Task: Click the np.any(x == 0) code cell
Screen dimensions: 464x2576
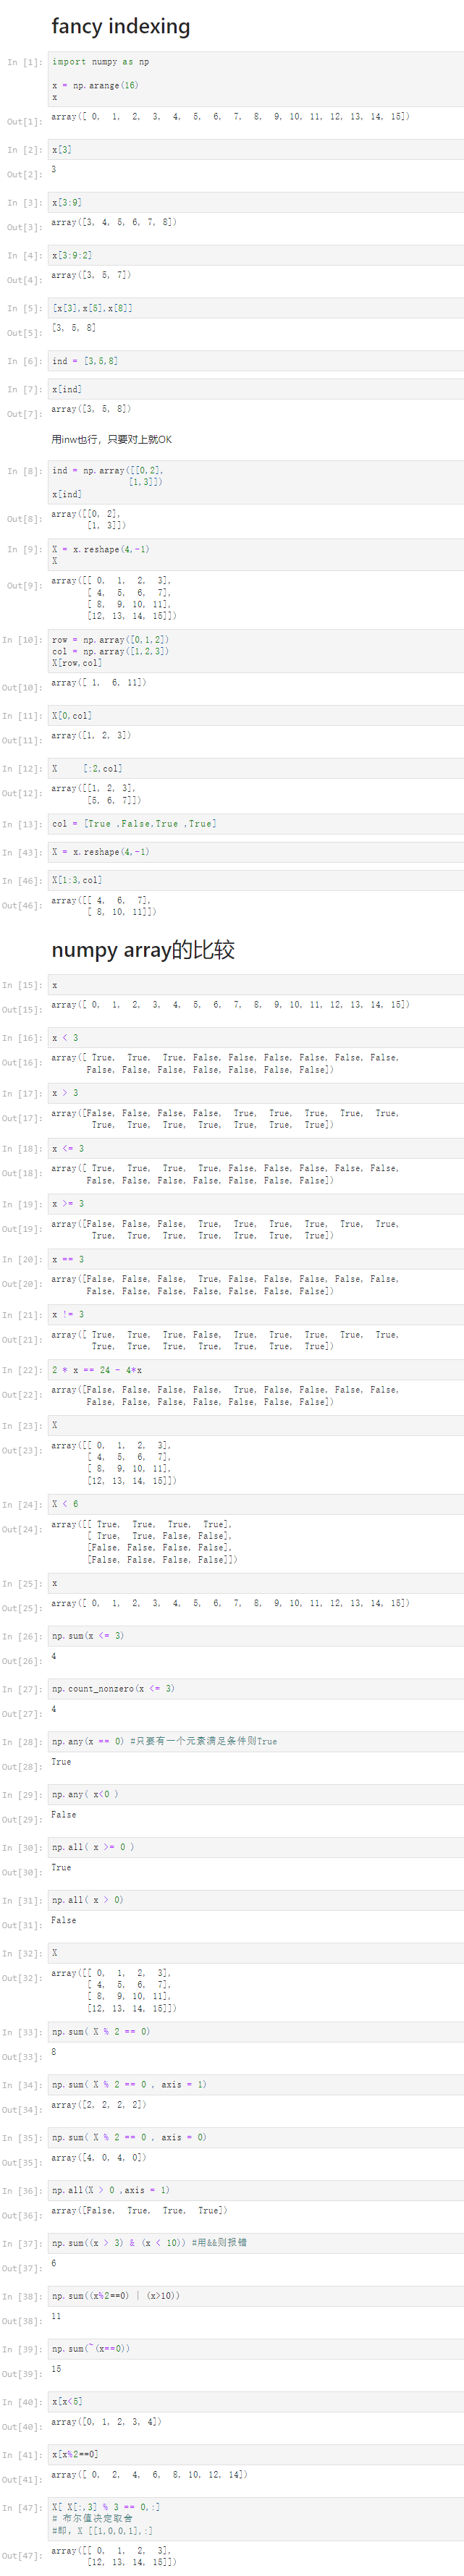Action: 255,1742
